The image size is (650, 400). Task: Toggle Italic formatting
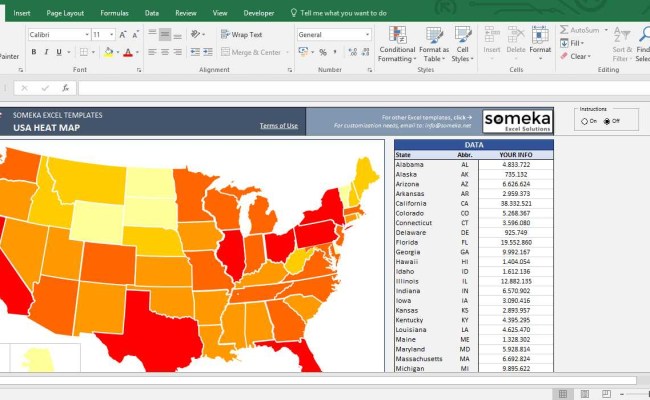[46, 52]
